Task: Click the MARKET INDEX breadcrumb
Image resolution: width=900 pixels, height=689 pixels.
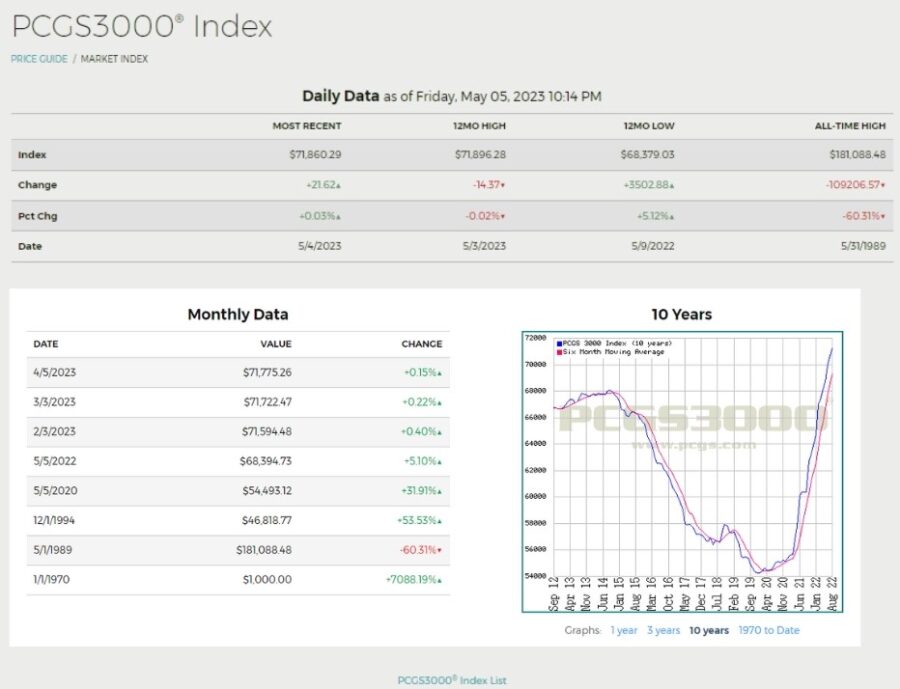Action: (114, 59)
